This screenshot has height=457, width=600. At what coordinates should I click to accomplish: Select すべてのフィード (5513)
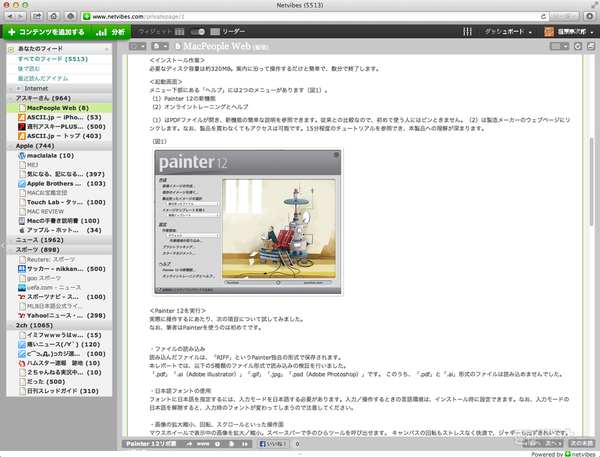pos(53,59)
